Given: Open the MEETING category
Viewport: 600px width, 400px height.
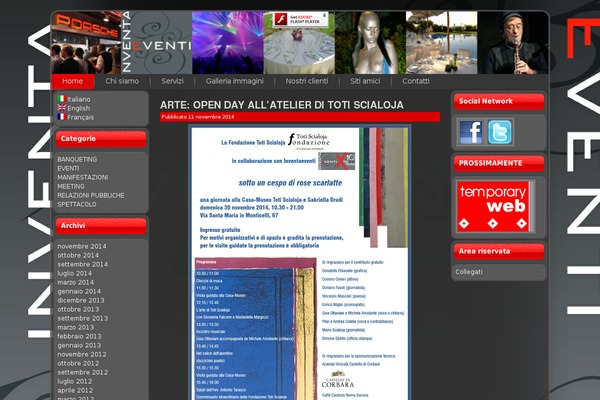Looking at the screenshot, I should click(71, 186).
